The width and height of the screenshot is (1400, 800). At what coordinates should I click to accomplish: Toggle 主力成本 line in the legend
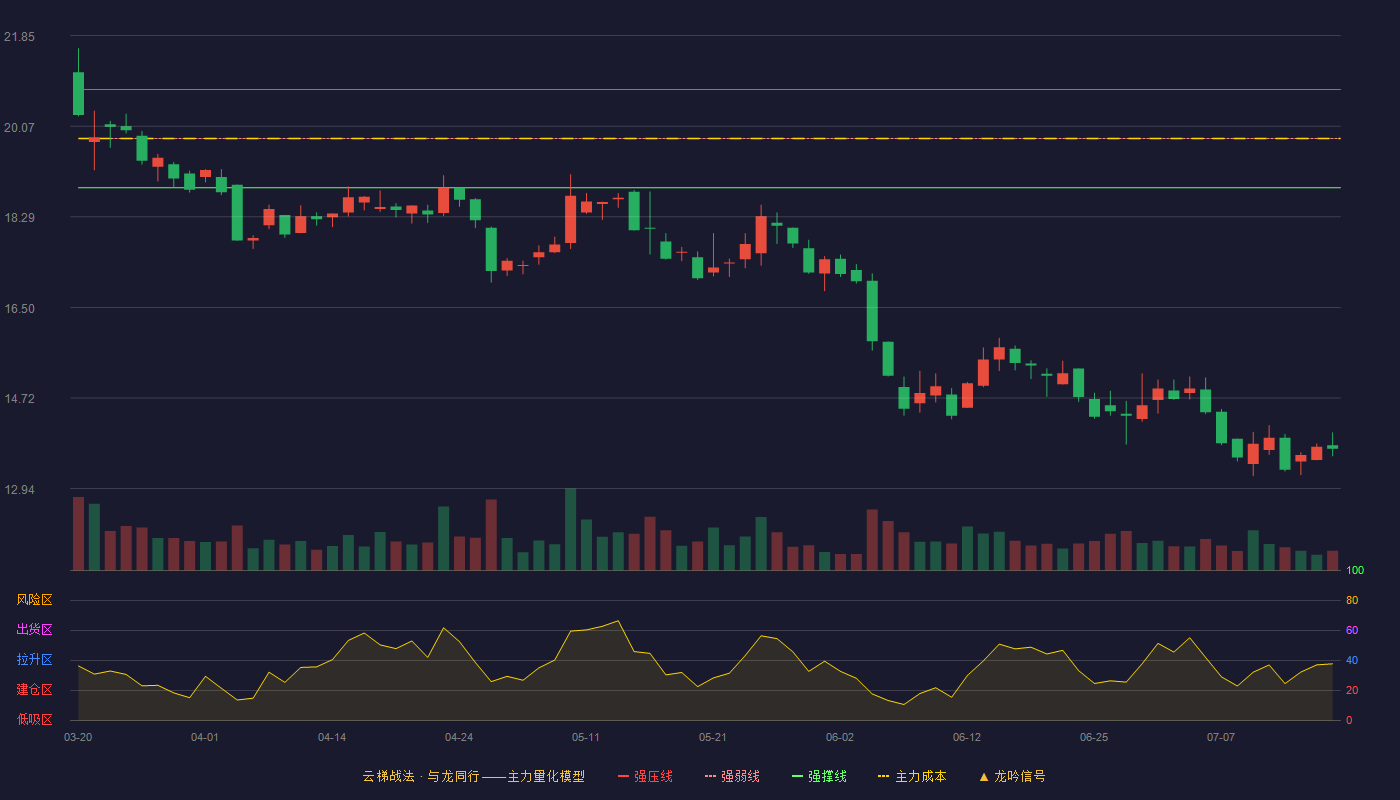[x=912, y=776]
